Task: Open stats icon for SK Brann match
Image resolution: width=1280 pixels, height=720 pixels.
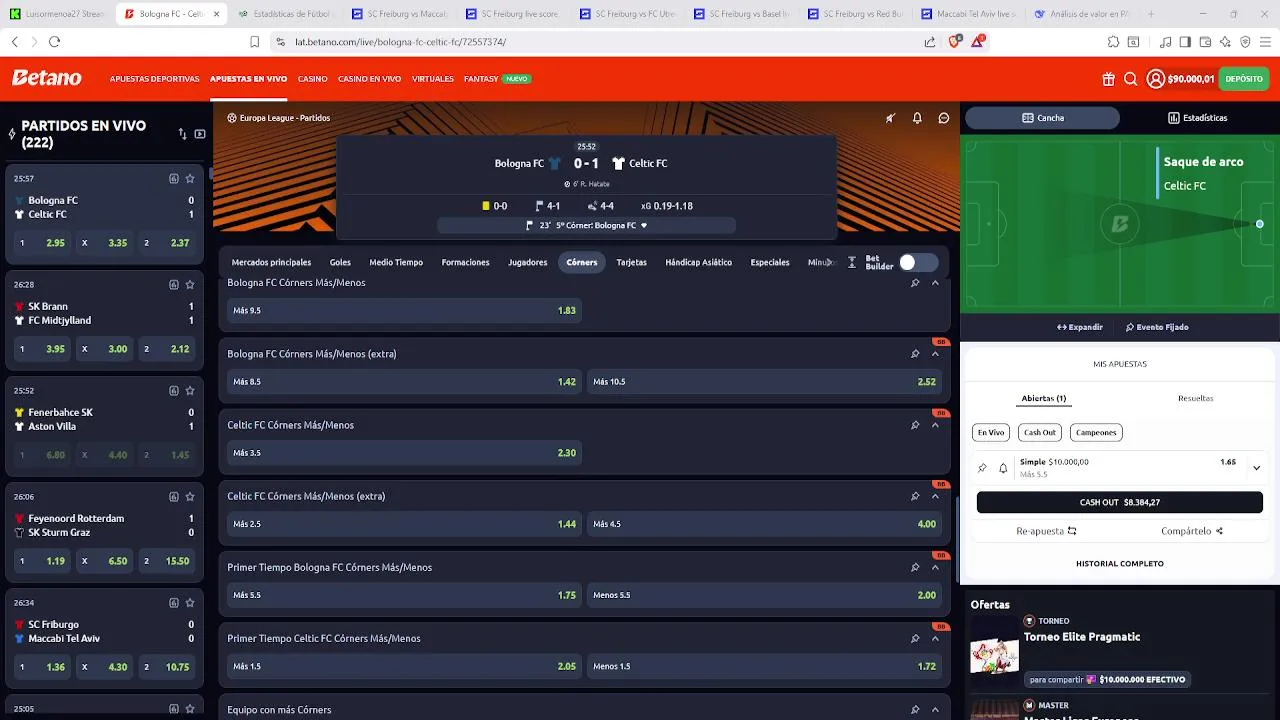Action: (174, 285)
